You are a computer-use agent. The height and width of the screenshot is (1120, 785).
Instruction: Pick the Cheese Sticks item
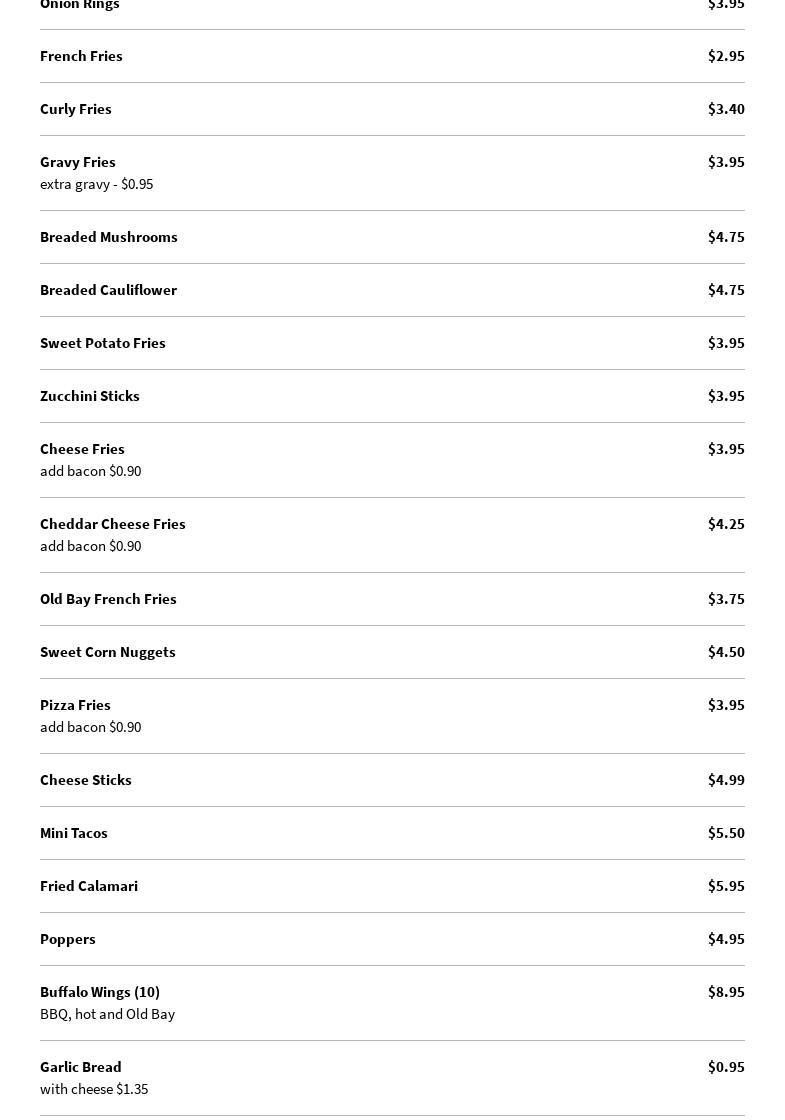(86, 780)
